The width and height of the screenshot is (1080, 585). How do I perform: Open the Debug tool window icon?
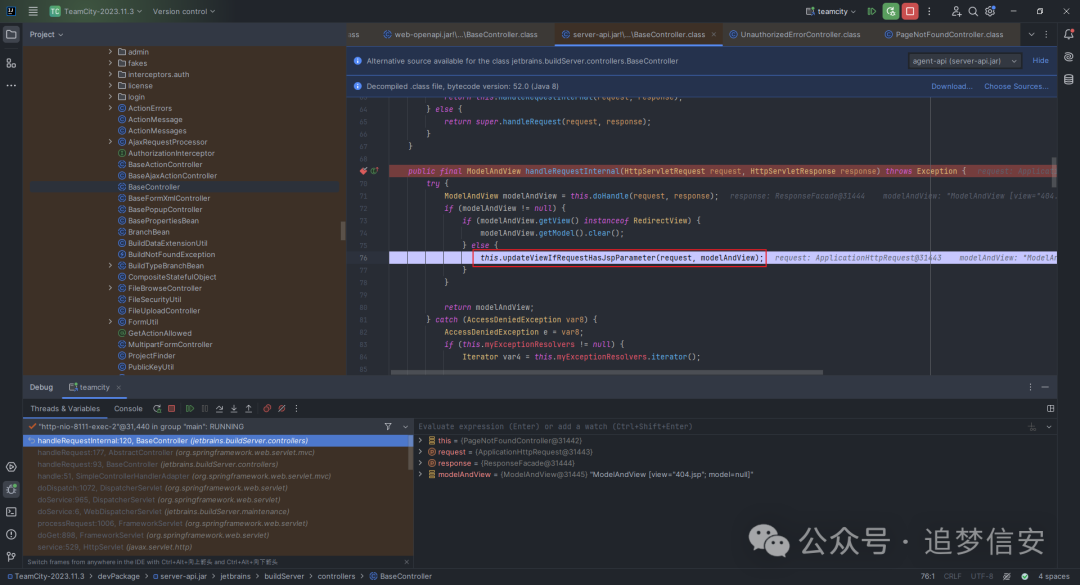point(11,489)
